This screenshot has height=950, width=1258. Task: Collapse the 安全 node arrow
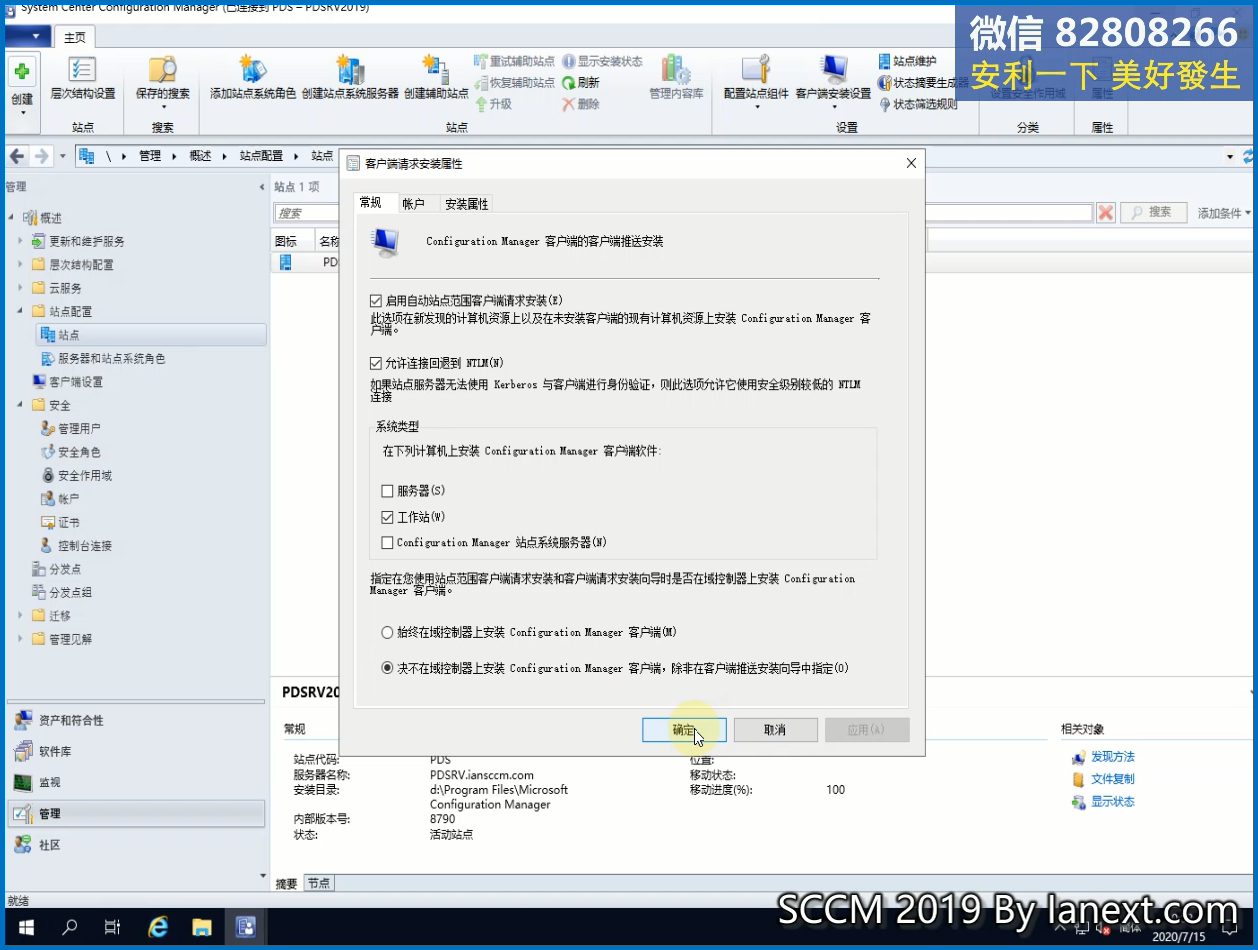pos(20,405)
